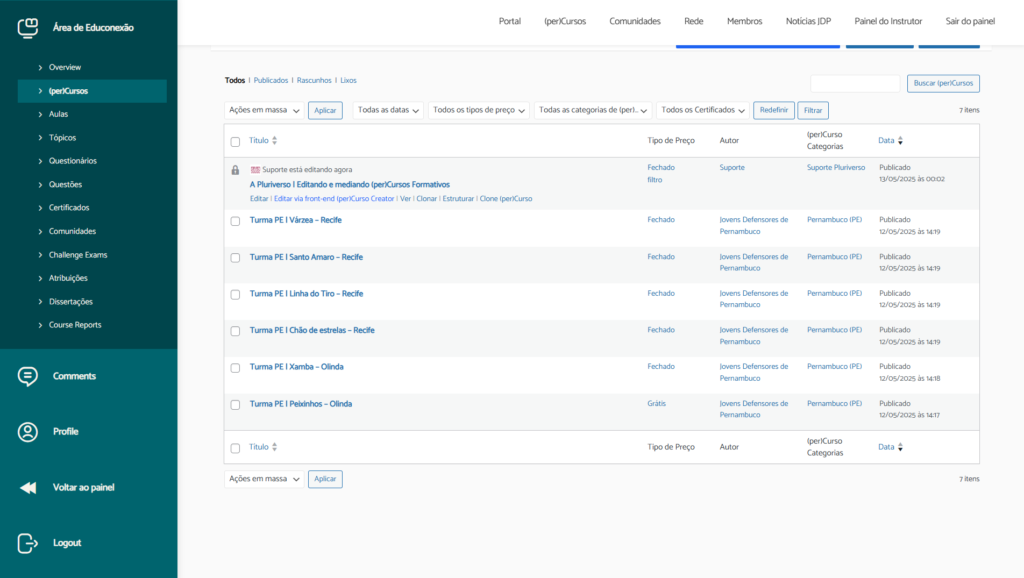Tick the select-all checkbox in table header
The height and width of the screenshot is (578, 1024).
pos(235,142)
